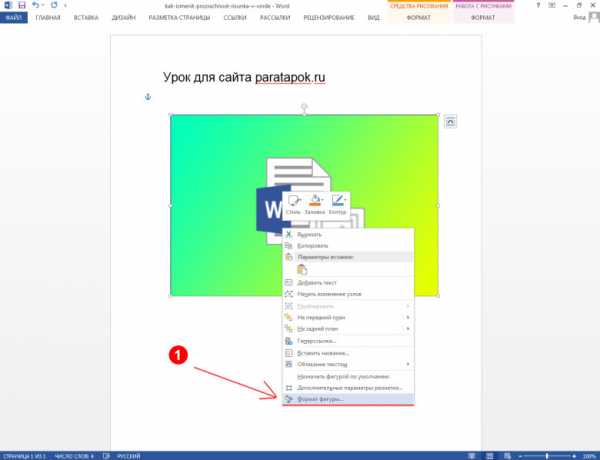Open the Стиль shape style gallery in the mini toolbar

click(293, 204)
